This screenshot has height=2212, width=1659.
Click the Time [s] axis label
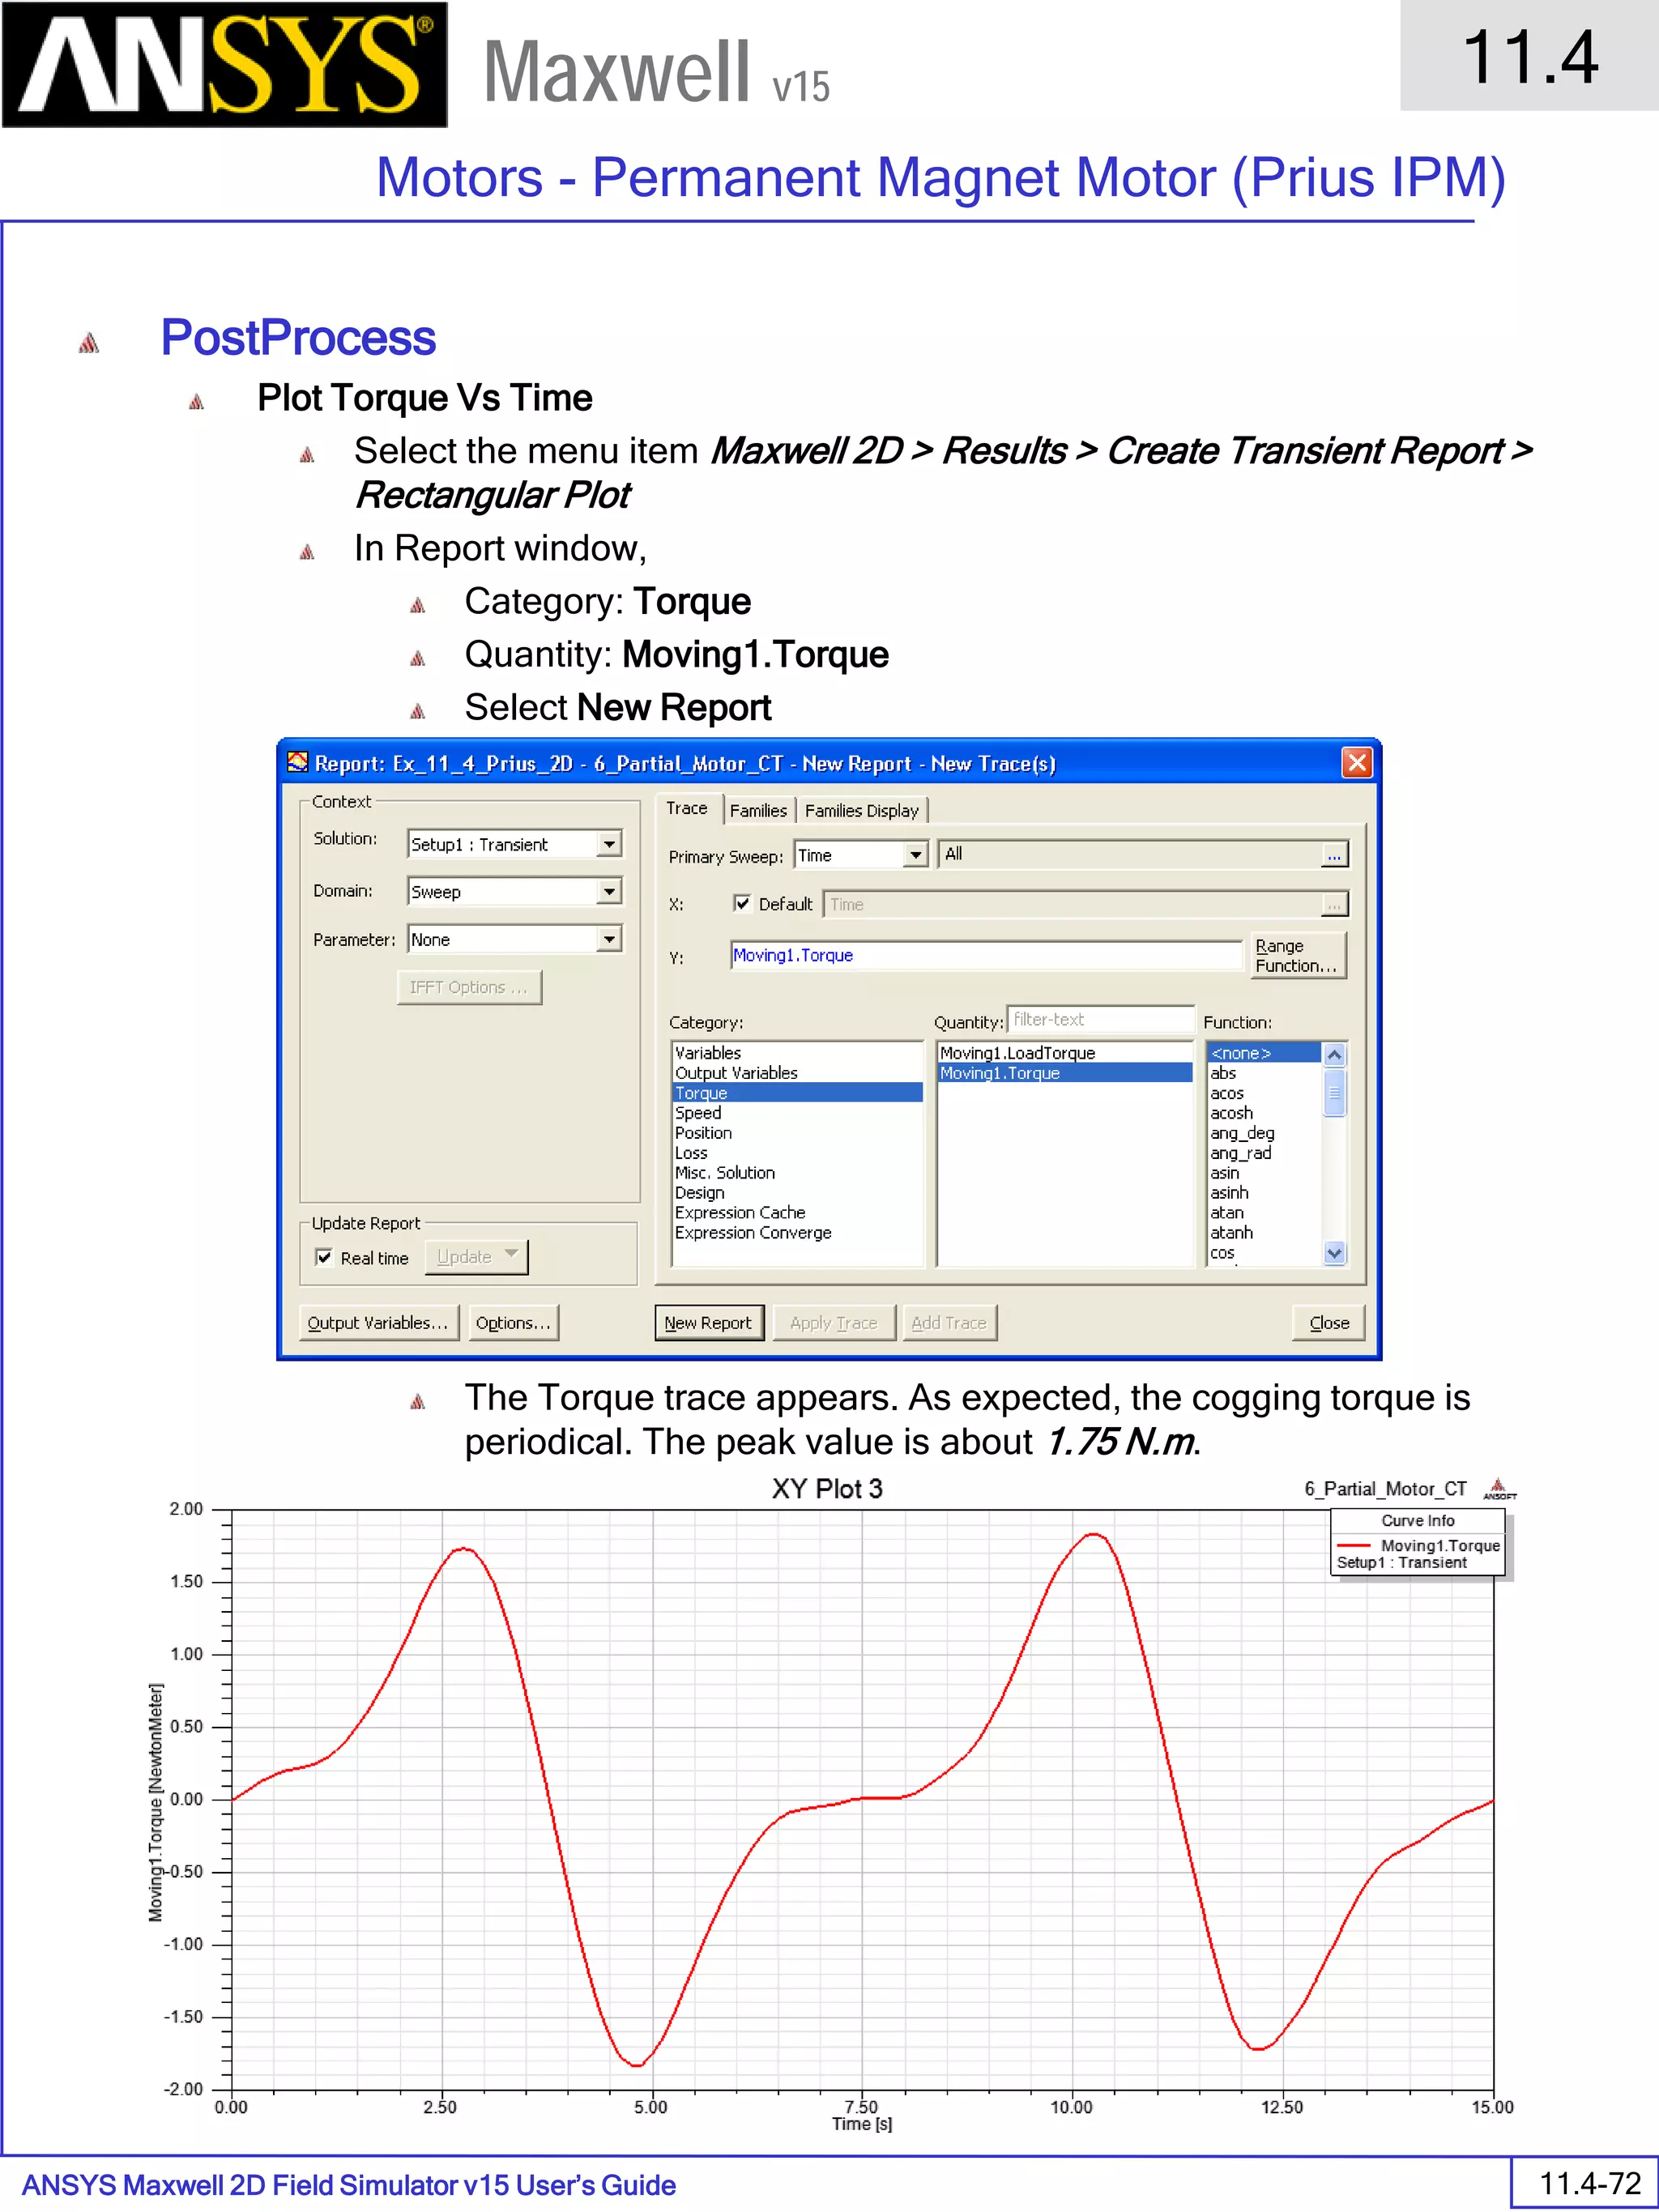[862, 2124]
